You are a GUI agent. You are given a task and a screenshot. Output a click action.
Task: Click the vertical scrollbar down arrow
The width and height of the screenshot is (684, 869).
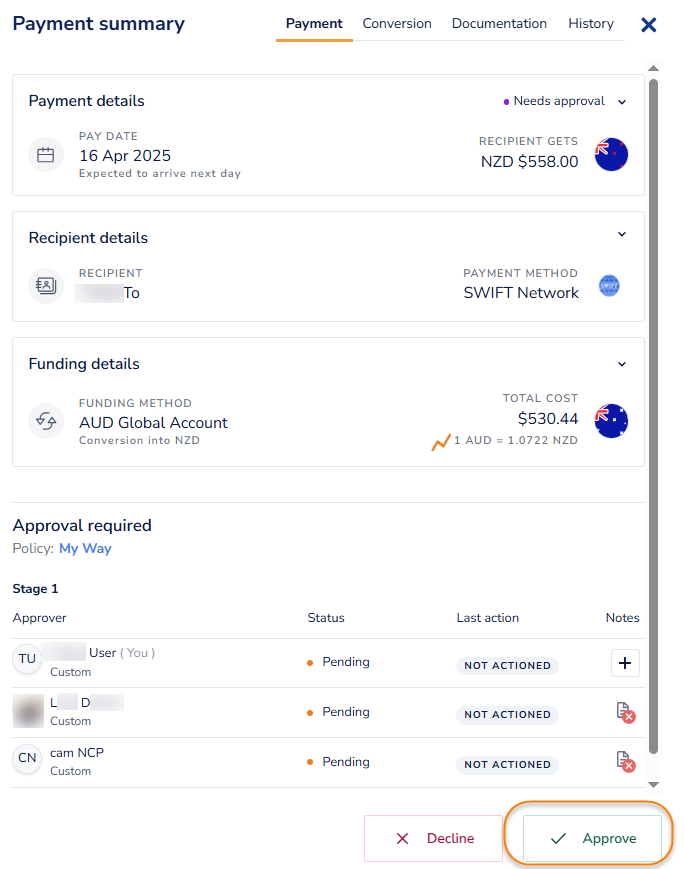[654, 785]
